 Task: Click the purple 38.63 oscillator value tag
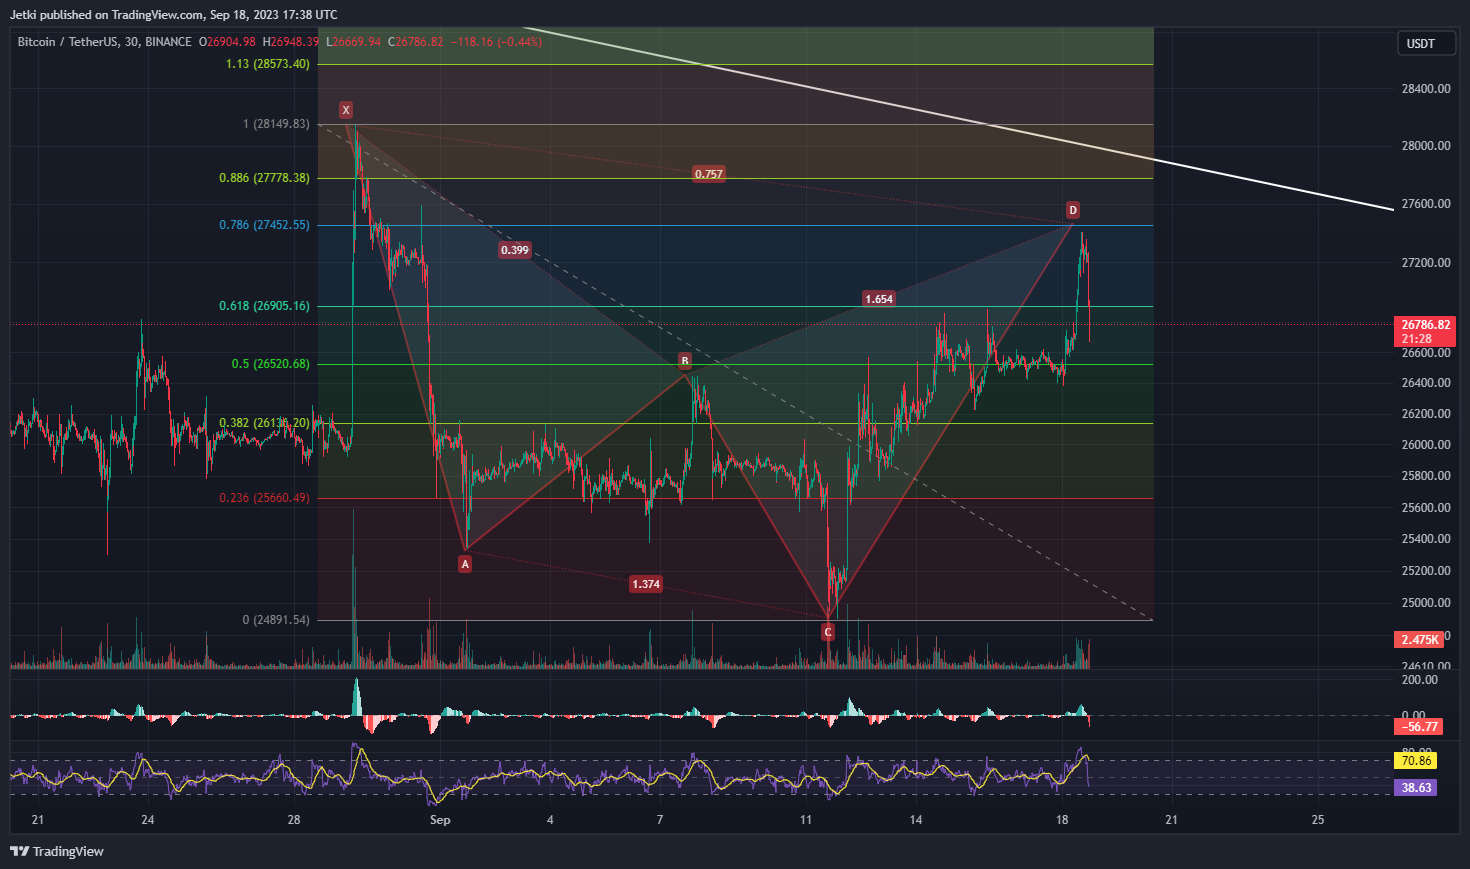click(1416, 788)
